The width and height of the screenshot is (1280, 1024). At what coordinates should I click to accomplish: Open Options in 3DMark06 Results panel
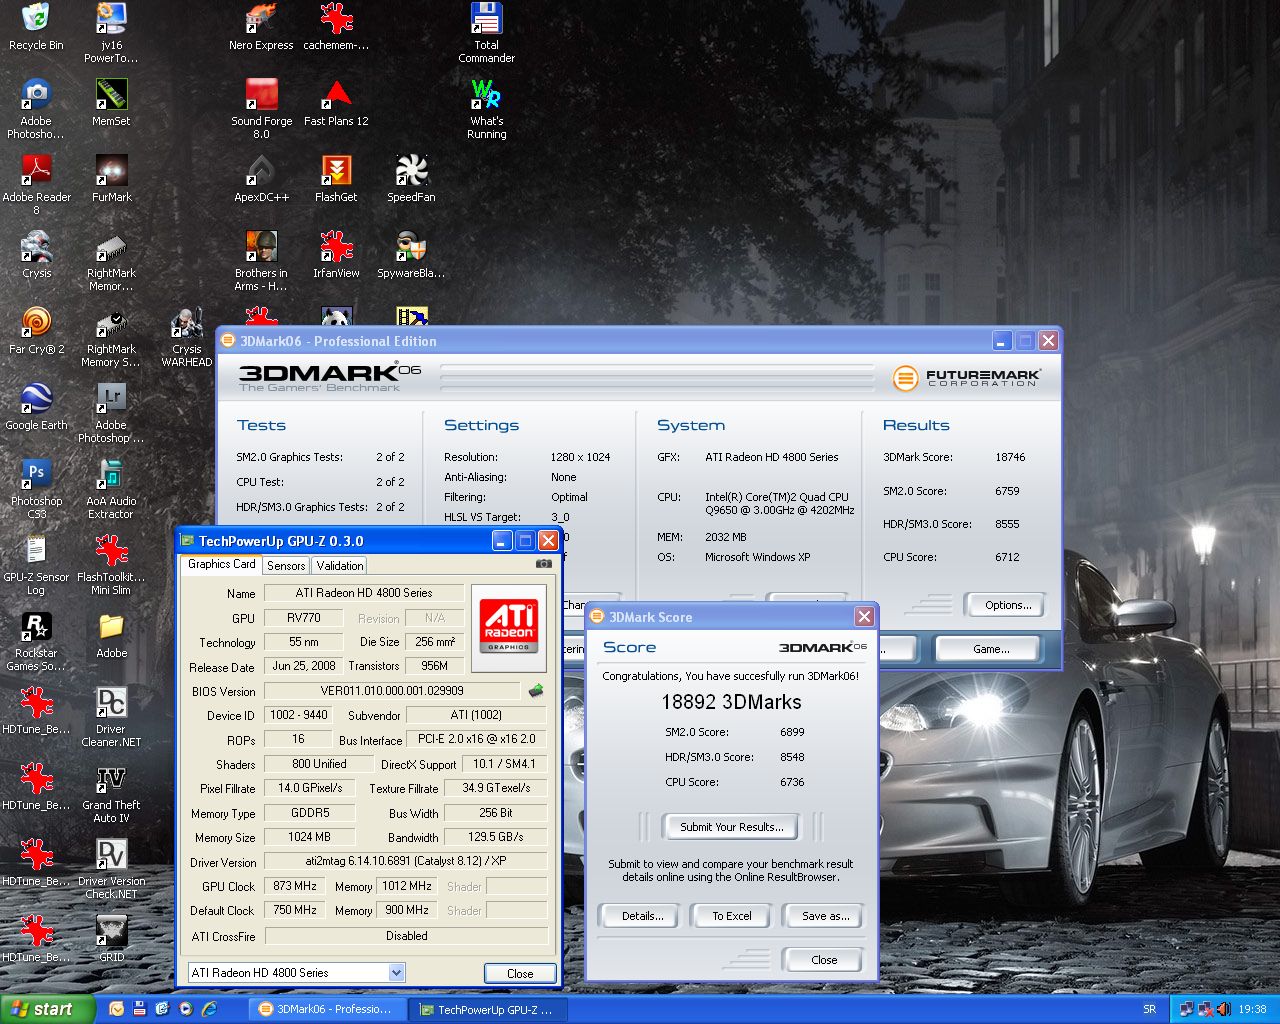click(x=1007, y=605)
